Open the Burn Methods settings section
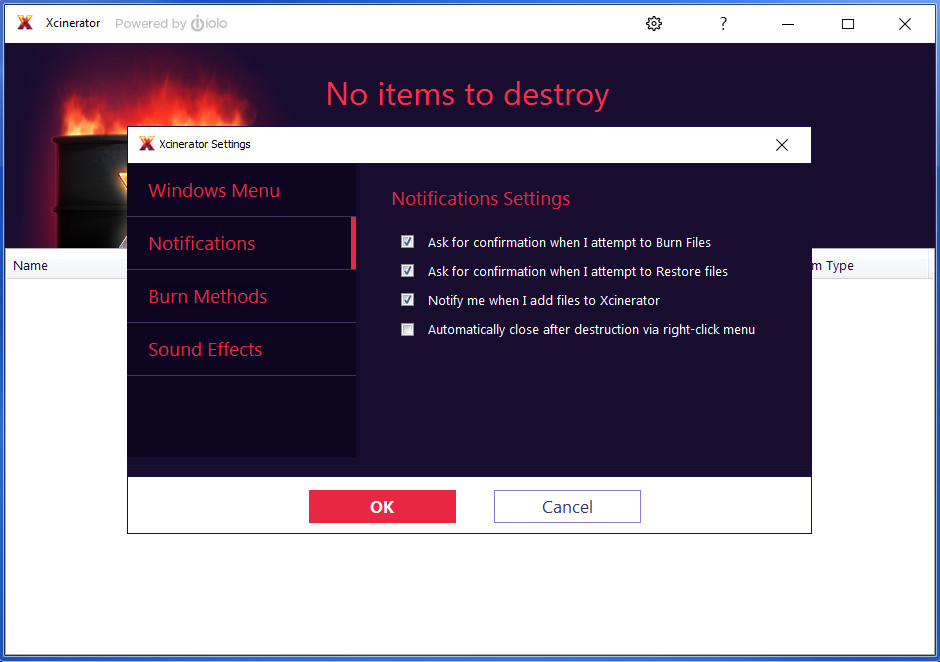 point(208,296)
